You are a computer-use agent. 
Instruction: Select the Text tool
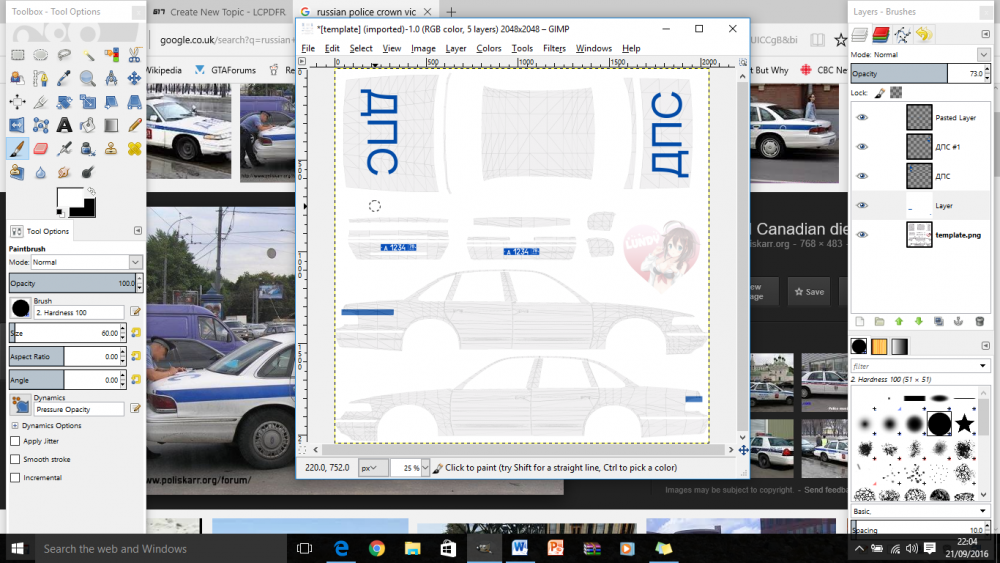(x=64, y=126)
